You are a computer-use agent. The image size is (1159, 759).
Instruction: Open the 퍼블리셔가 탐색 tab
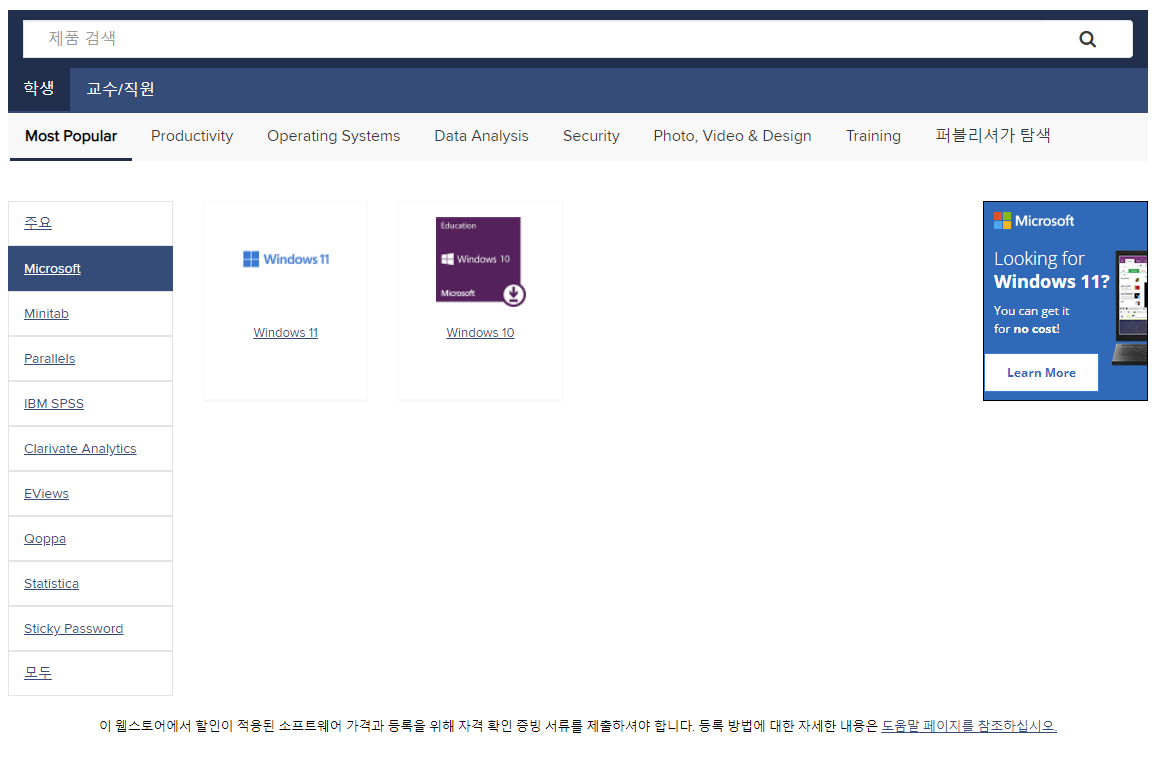click(x=993, y=135)
